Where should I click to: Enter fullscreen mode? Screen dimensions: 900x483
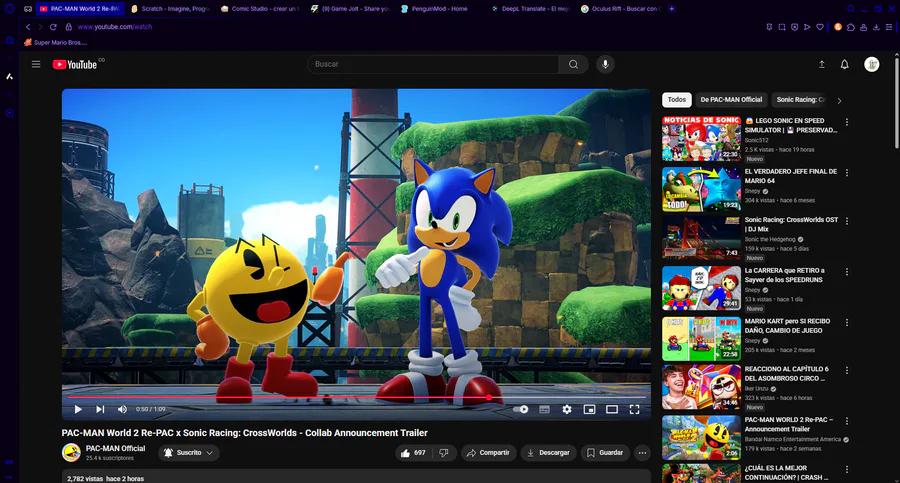634,409
